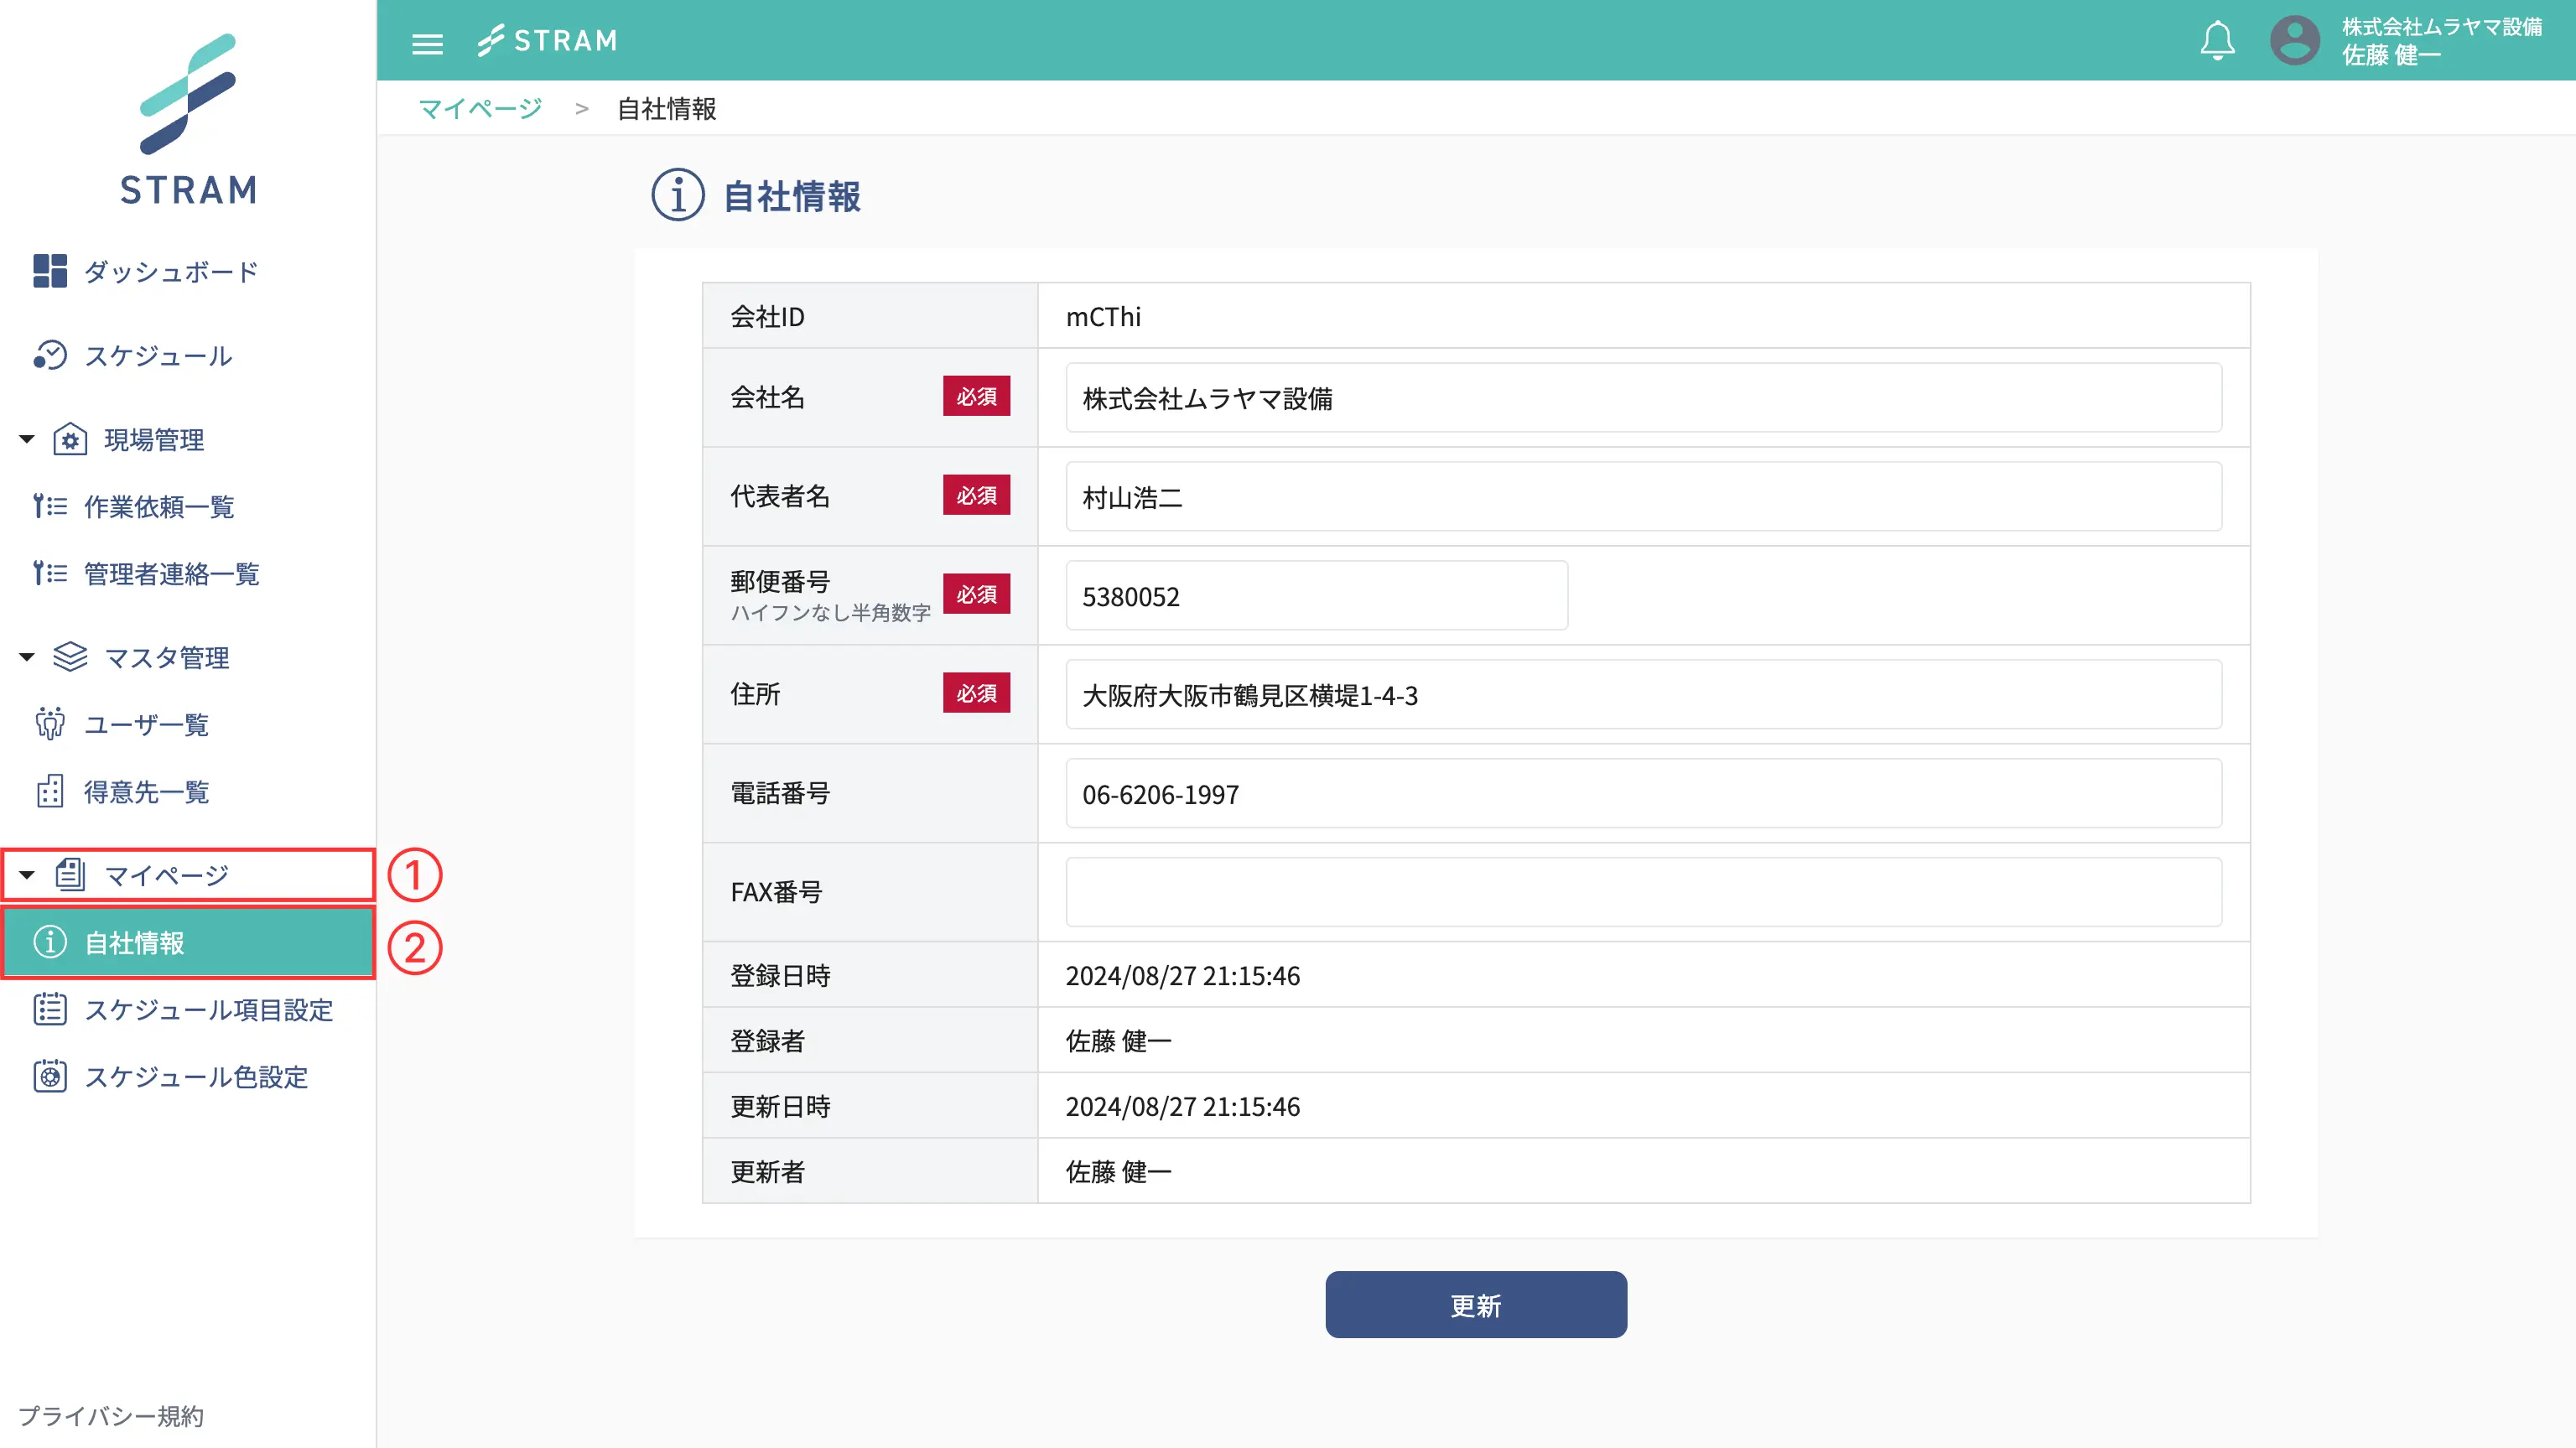2576x1448 pixels.
Task: Click the notification bell icon
Action: (2217, 41)
